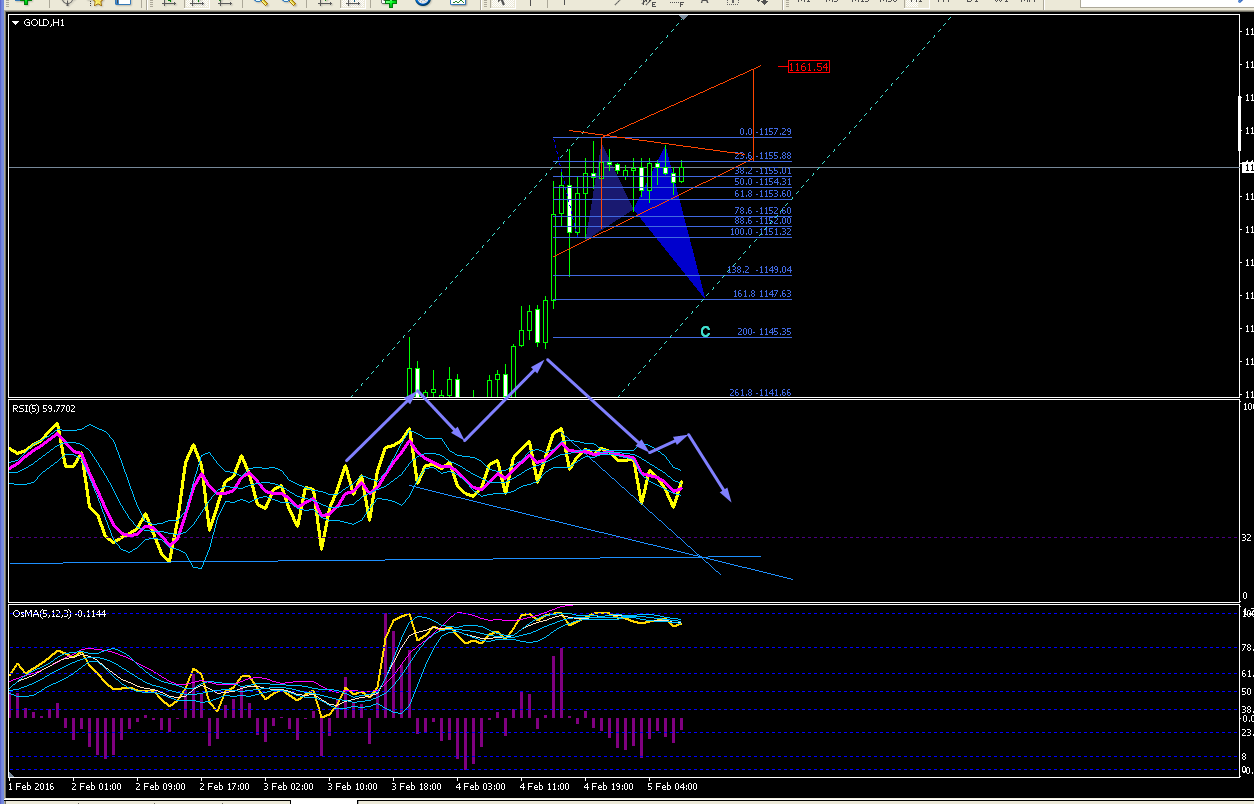Toggle the arrow beside GOLD,H1 chart title

[15, 22]
